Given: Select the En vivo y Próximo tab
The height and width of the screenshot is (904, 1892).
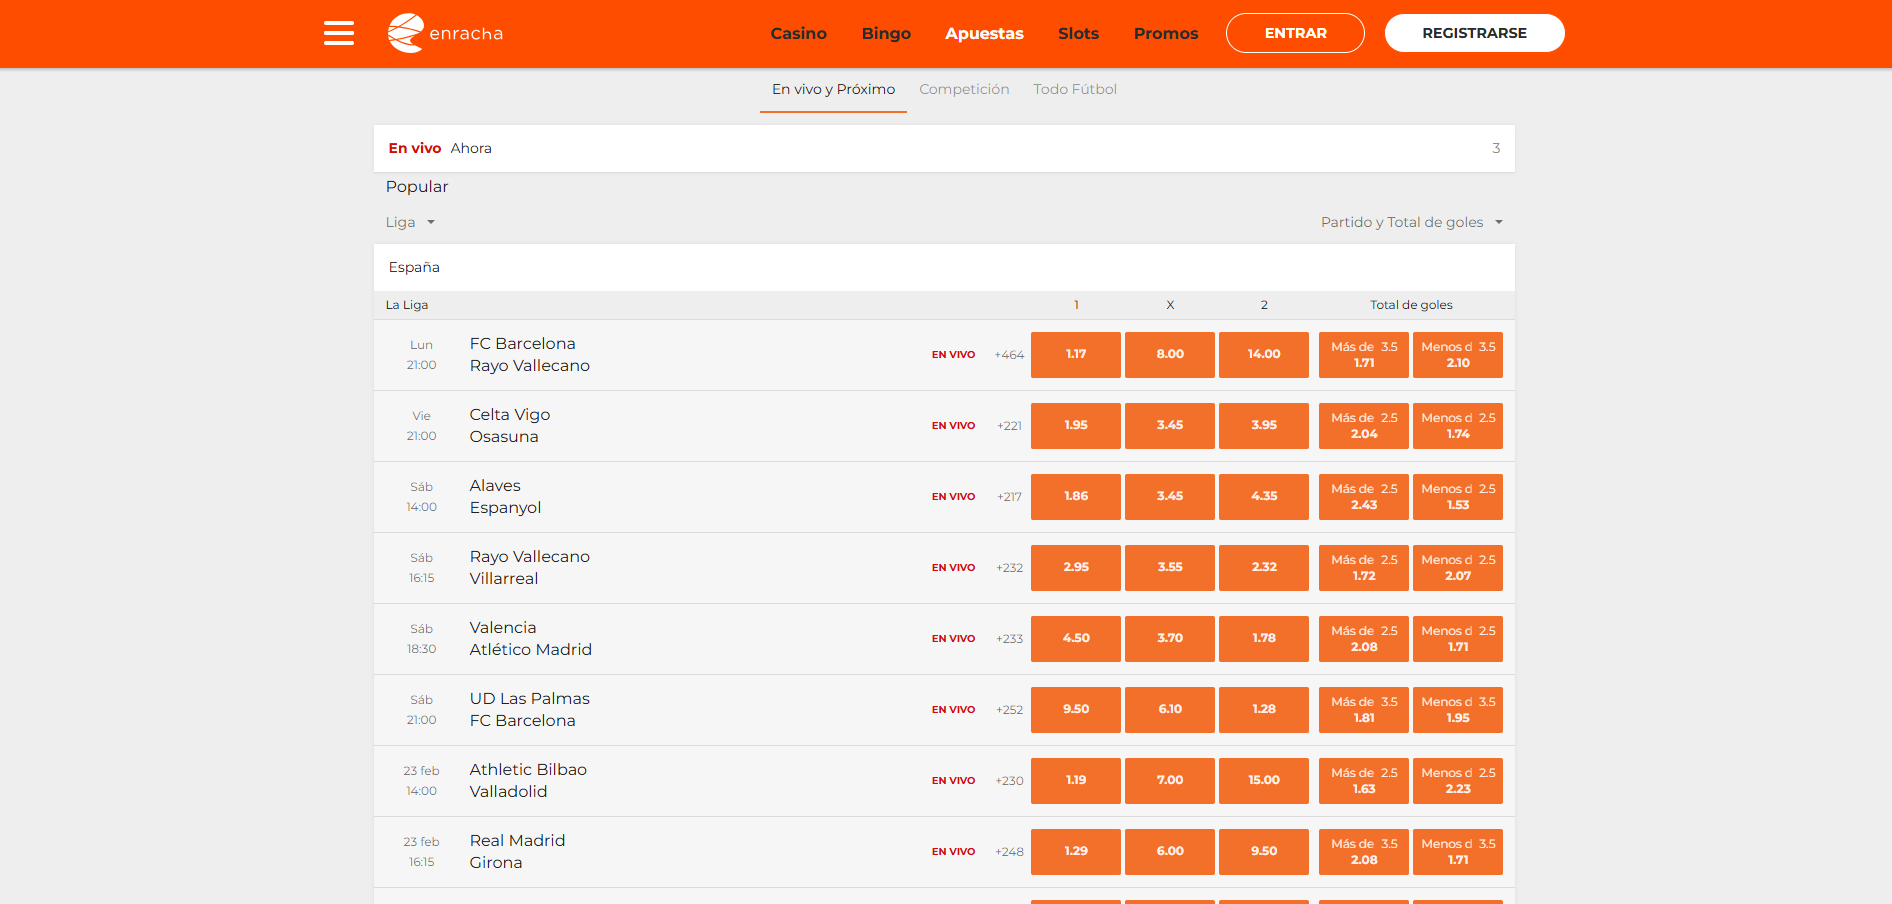Looking at the screenshot, I should (x=833, y=89).
